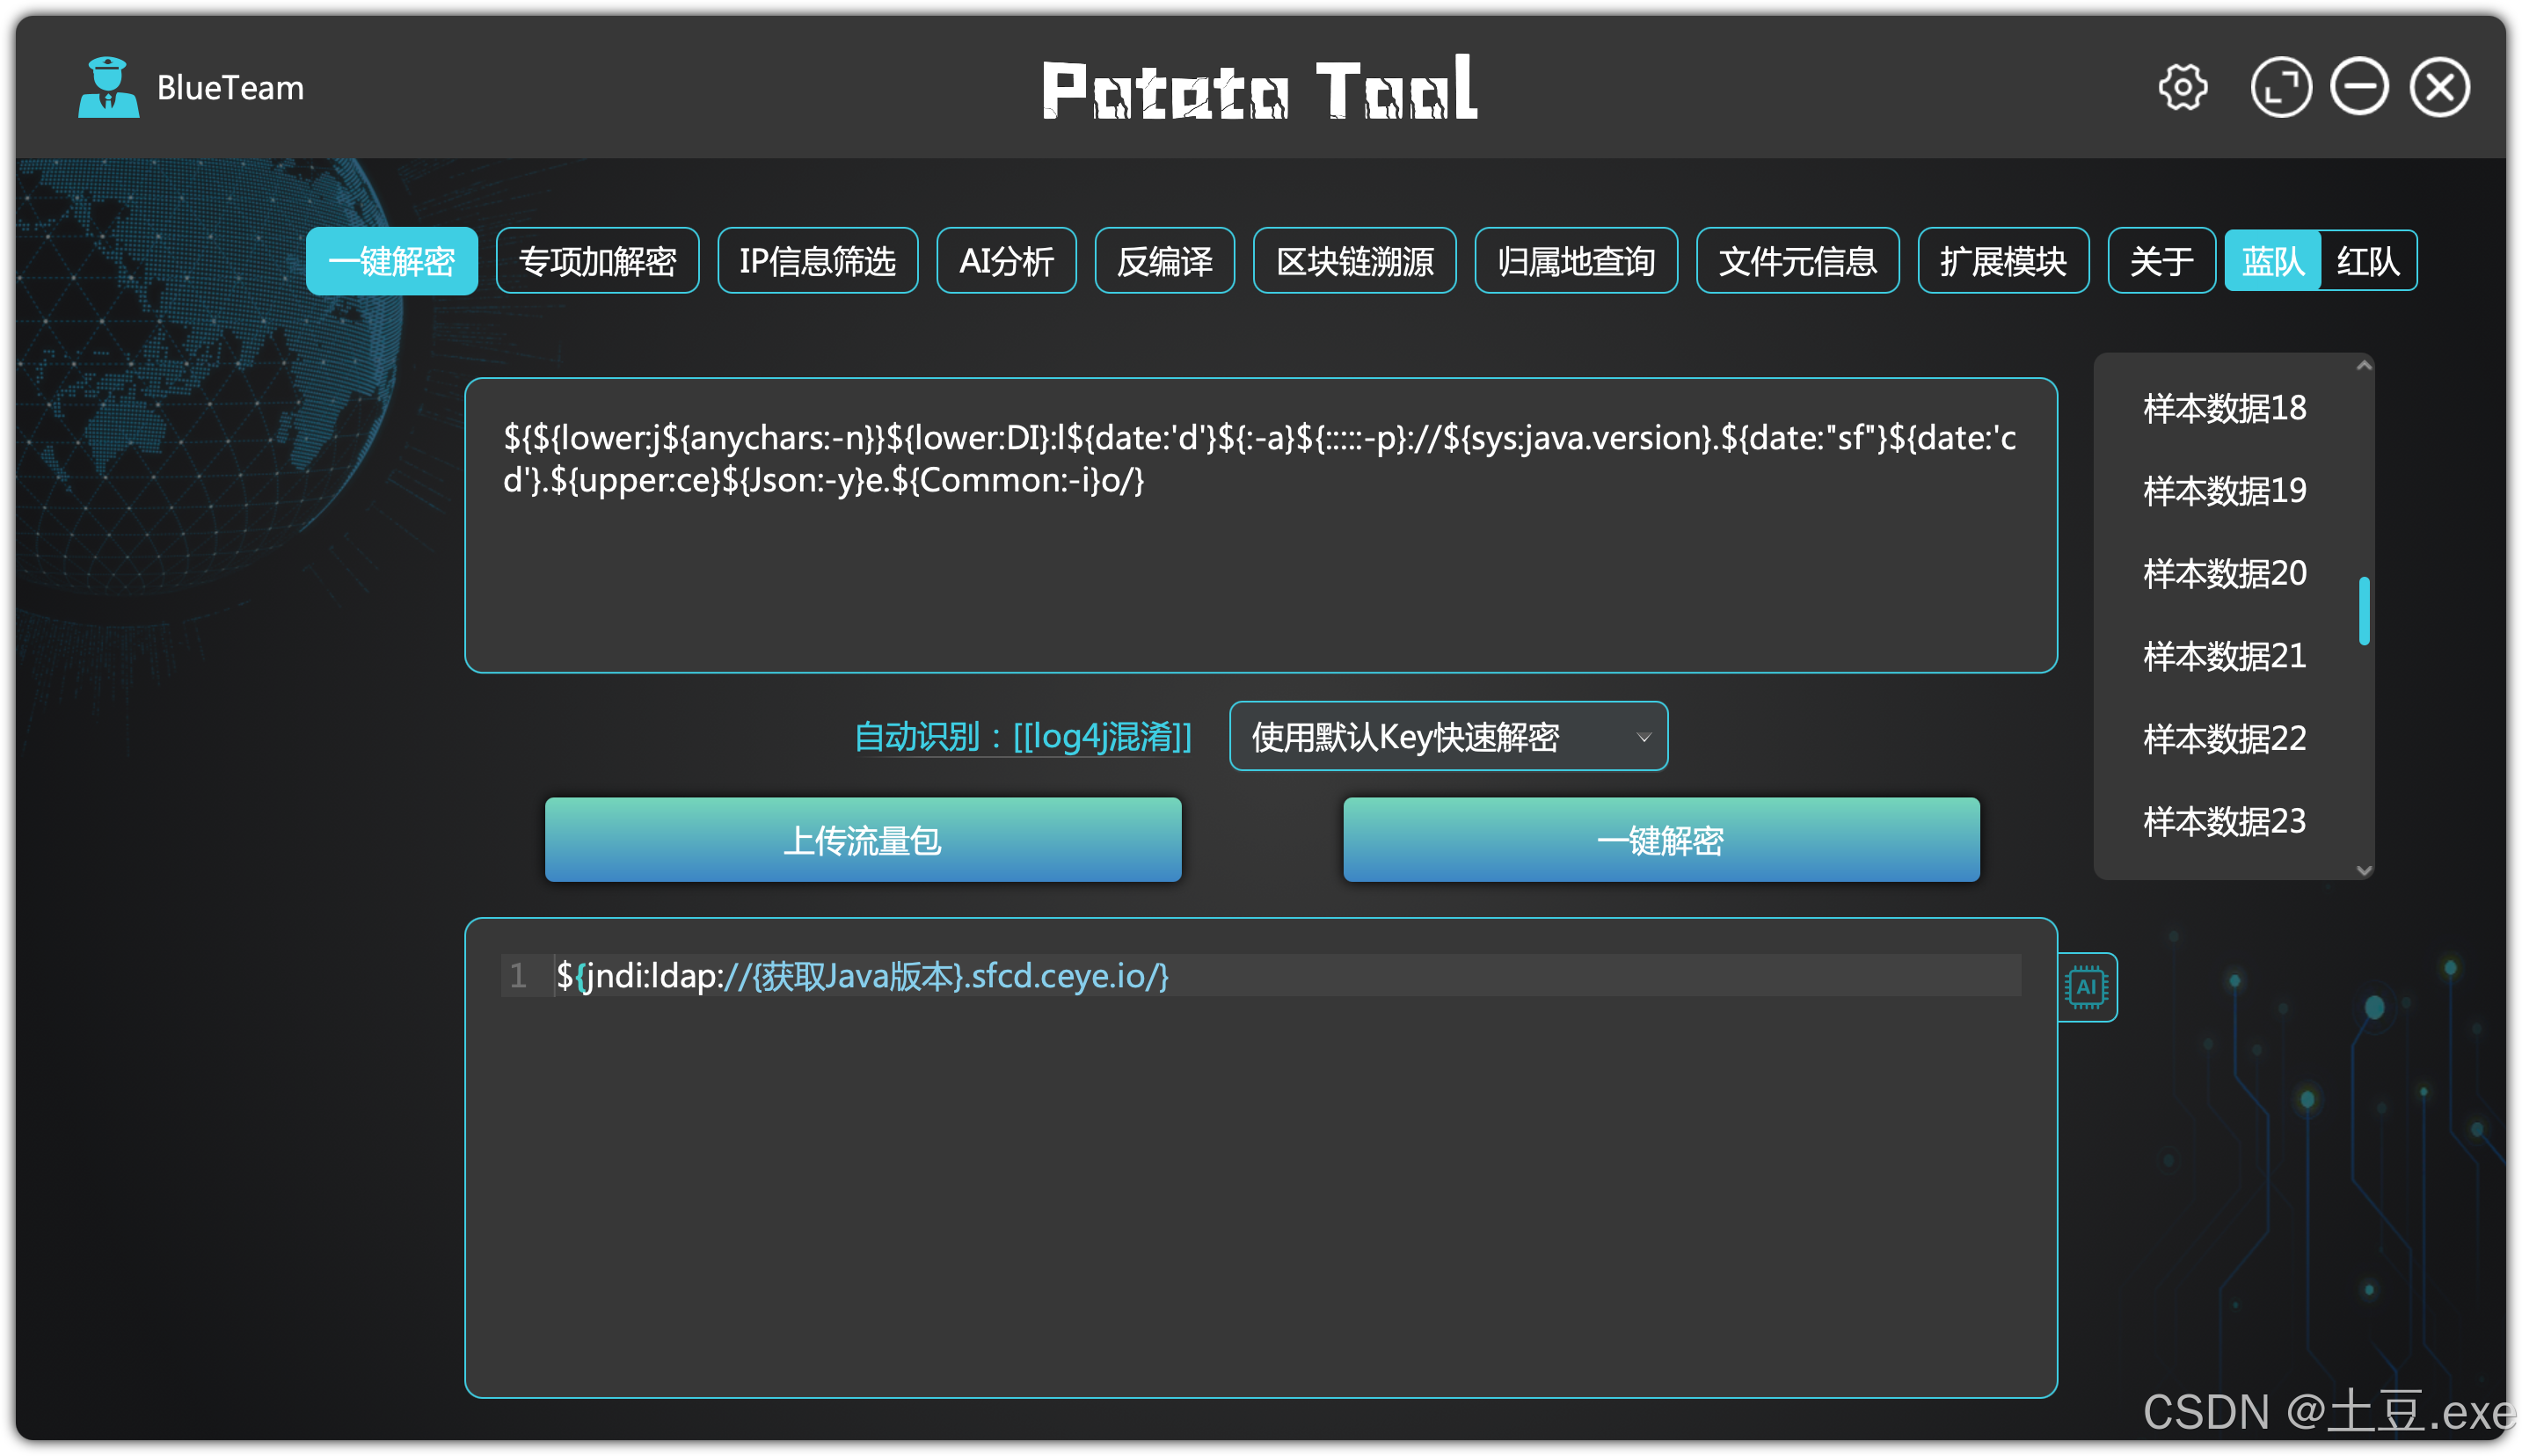This screenshot has height=1456, width=2522.
Task: Click the minimize circle icon
Action: tap(2360, 88)
